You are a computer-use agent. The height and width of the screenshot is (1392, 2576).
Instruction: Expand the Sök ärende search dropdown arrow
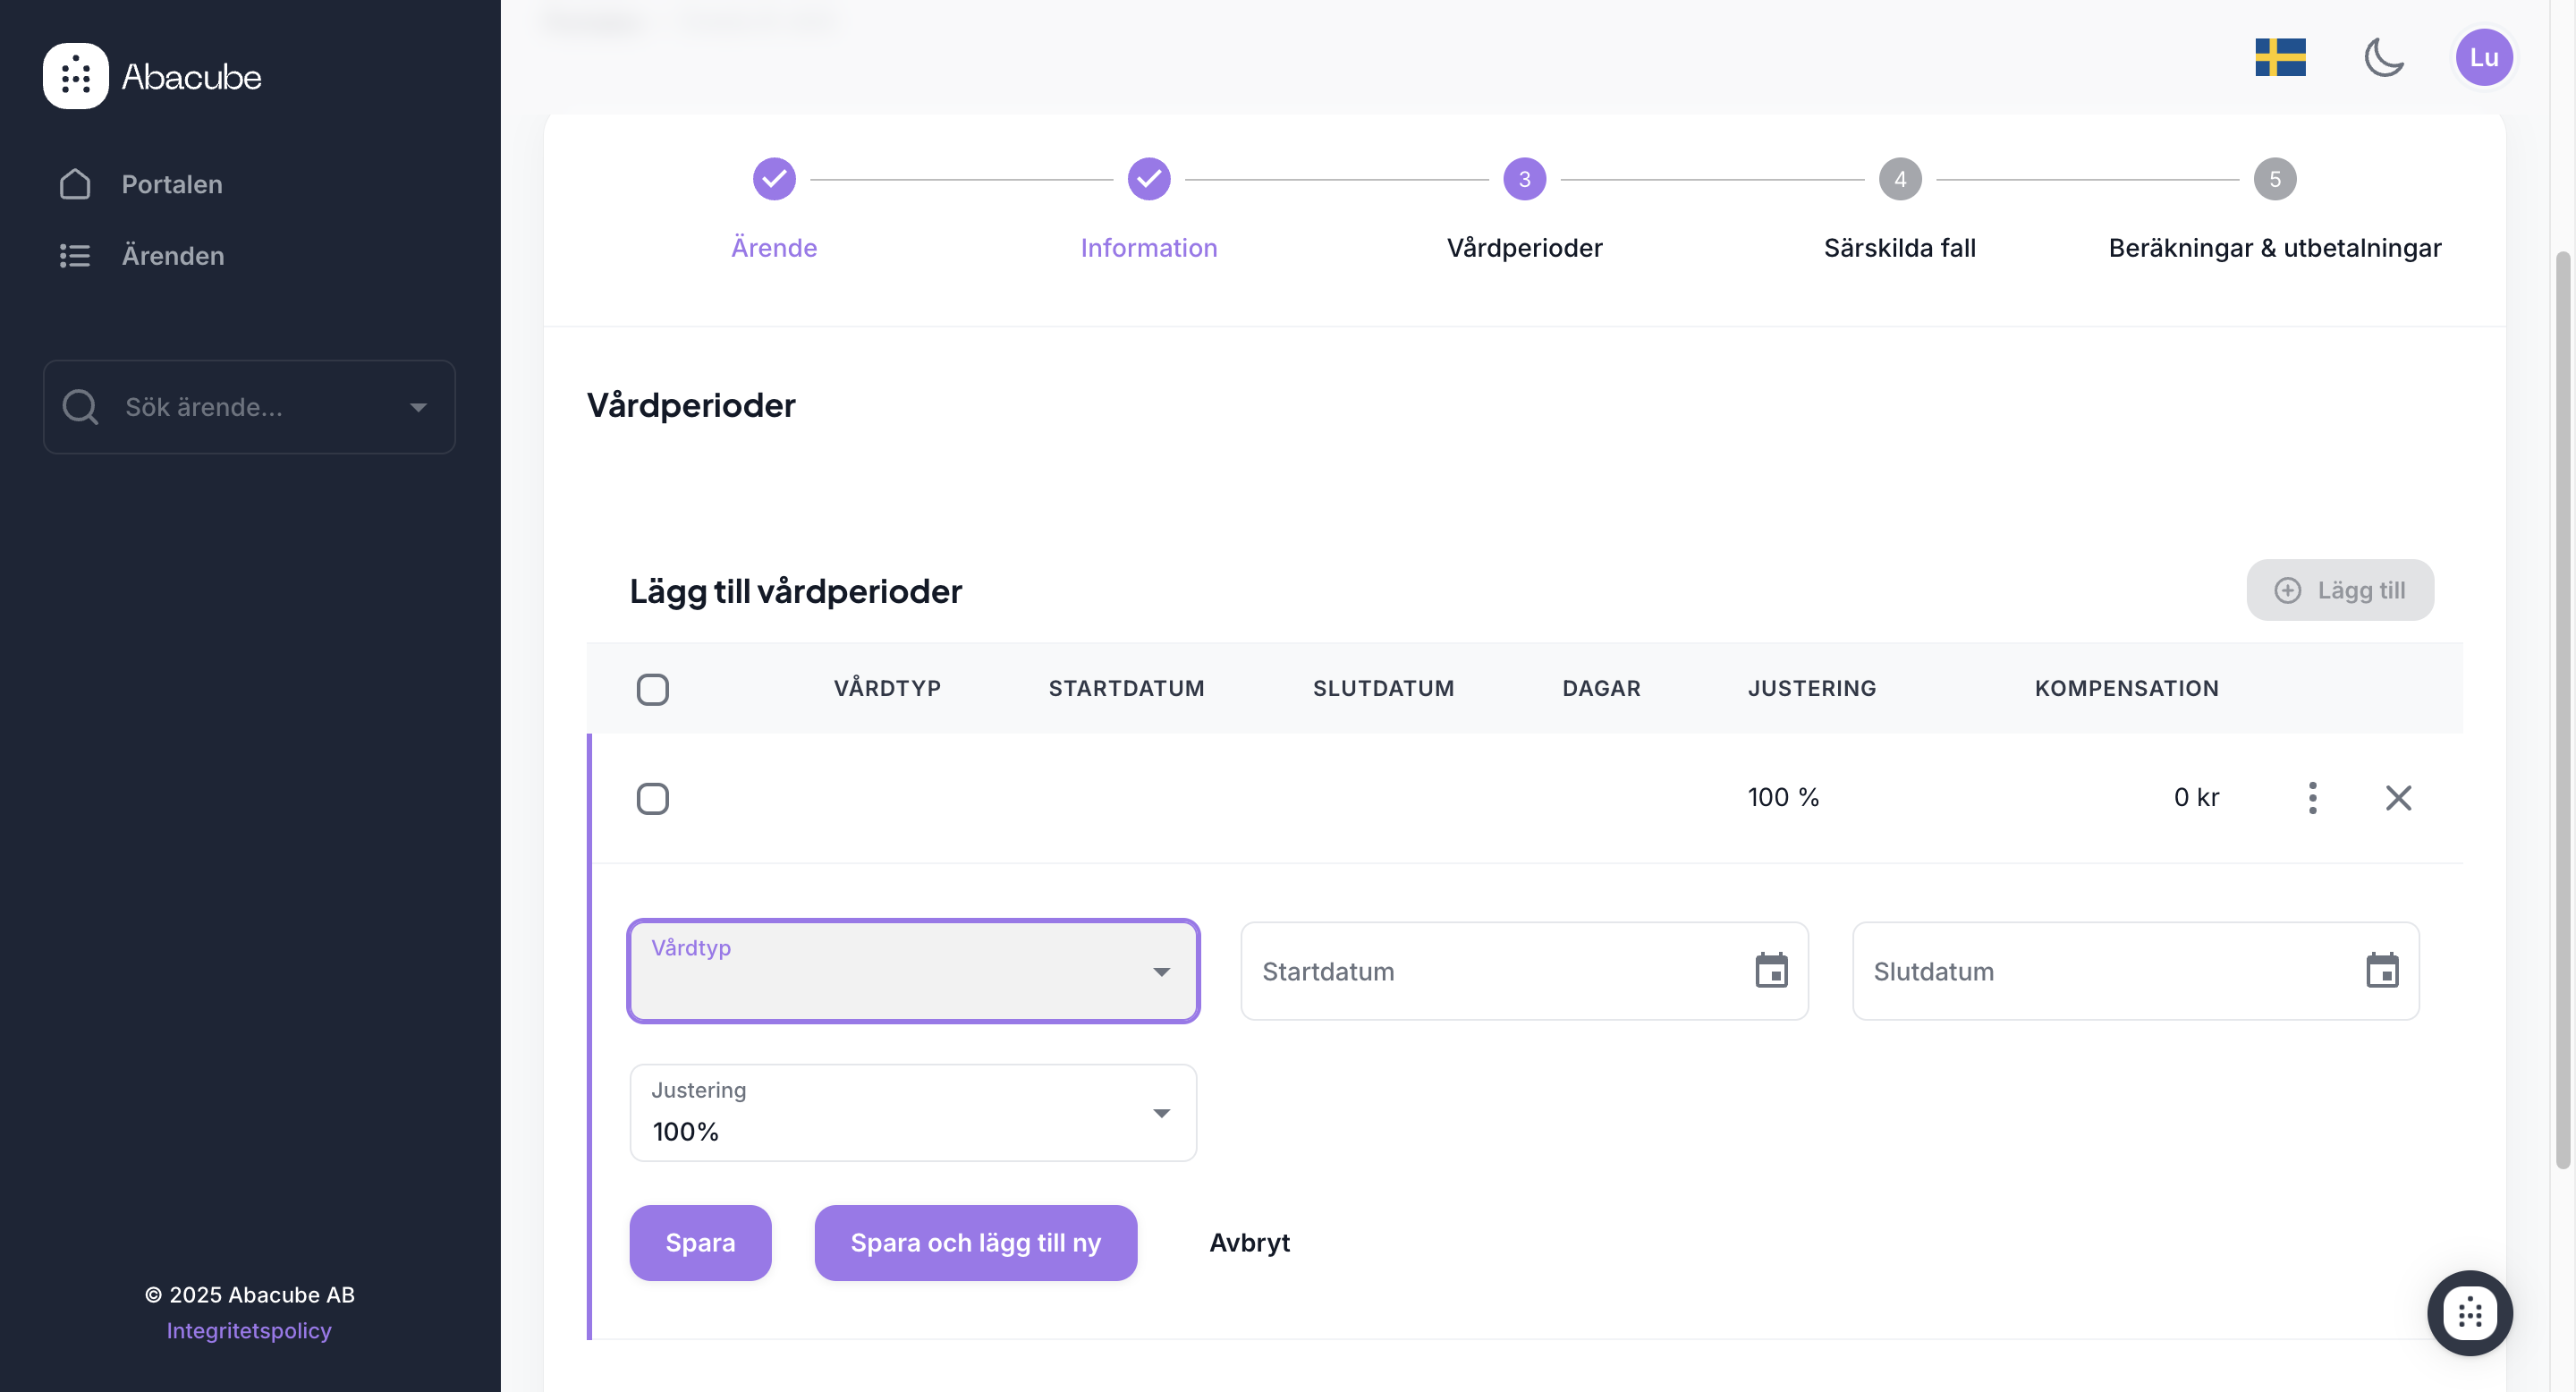(418, 407)
